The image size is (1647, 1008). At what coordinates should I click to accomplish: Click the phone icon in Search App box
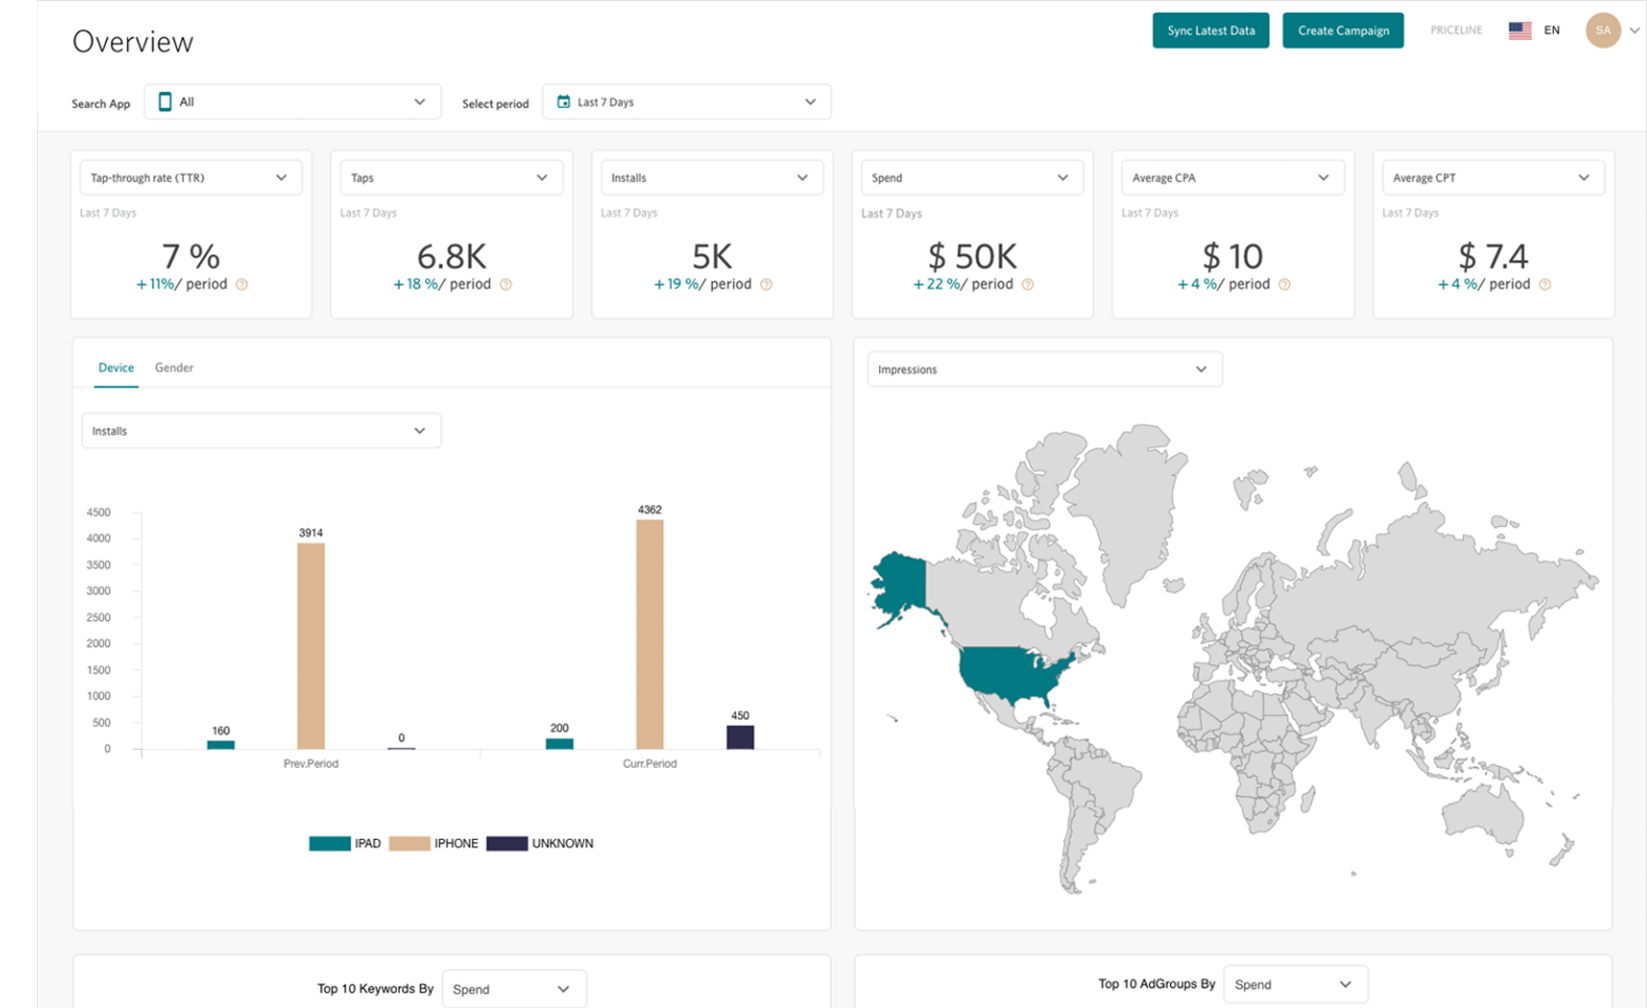coord(165,101)
